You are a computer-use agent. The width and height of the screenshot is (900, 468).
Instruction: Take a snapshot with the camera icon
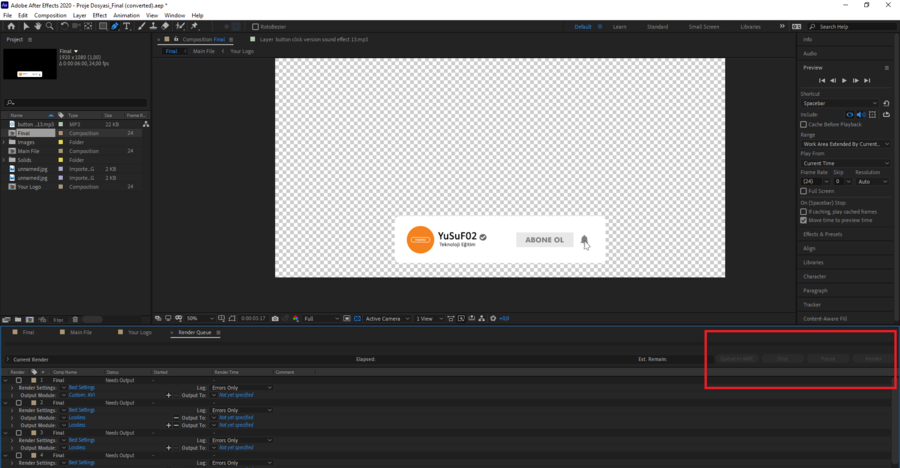point(275,318)
